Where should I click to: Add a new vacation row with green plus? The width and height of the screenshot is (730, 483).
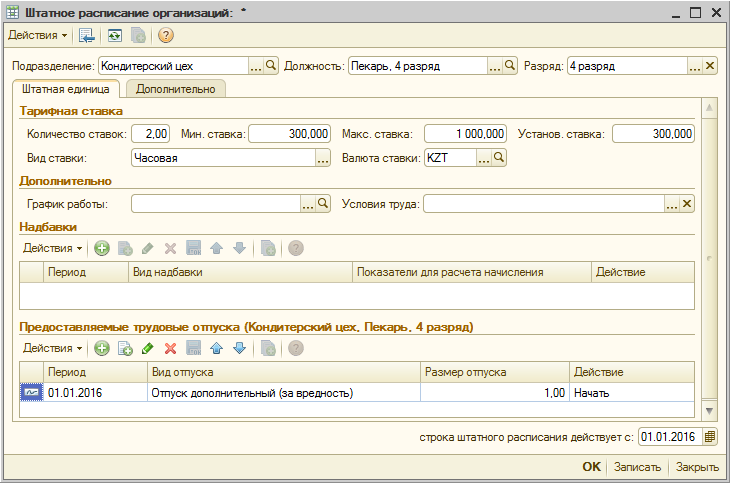point(102,348)
